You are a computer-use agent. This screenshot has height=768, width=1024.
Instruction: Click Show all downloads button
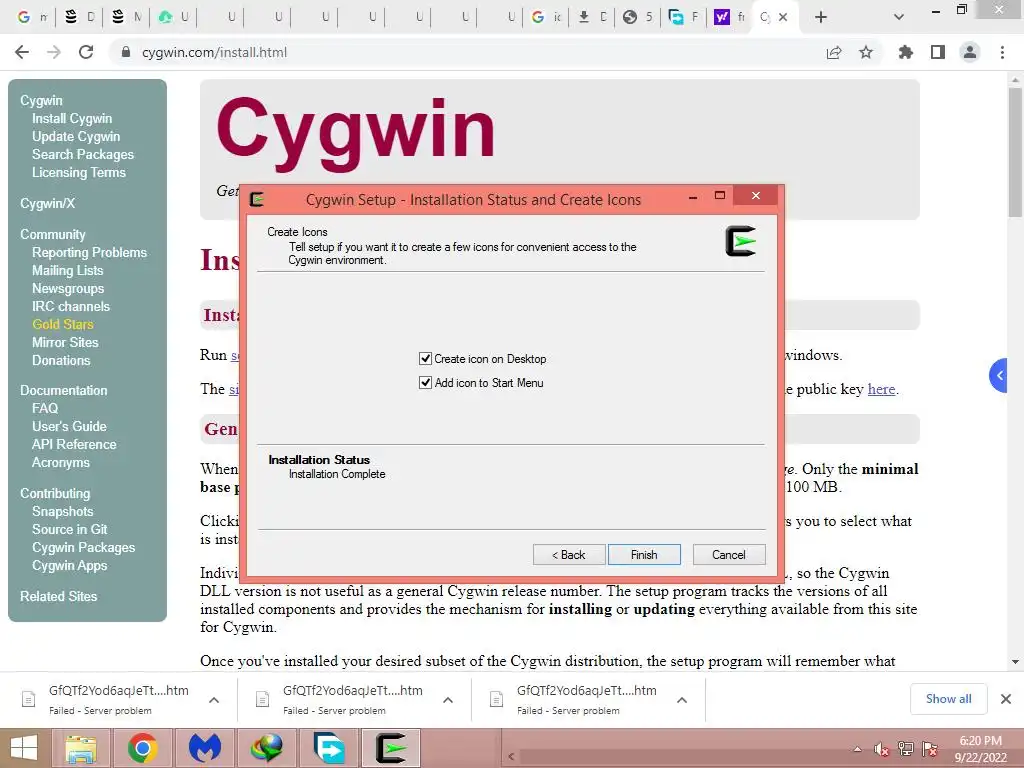pos(948,699)
